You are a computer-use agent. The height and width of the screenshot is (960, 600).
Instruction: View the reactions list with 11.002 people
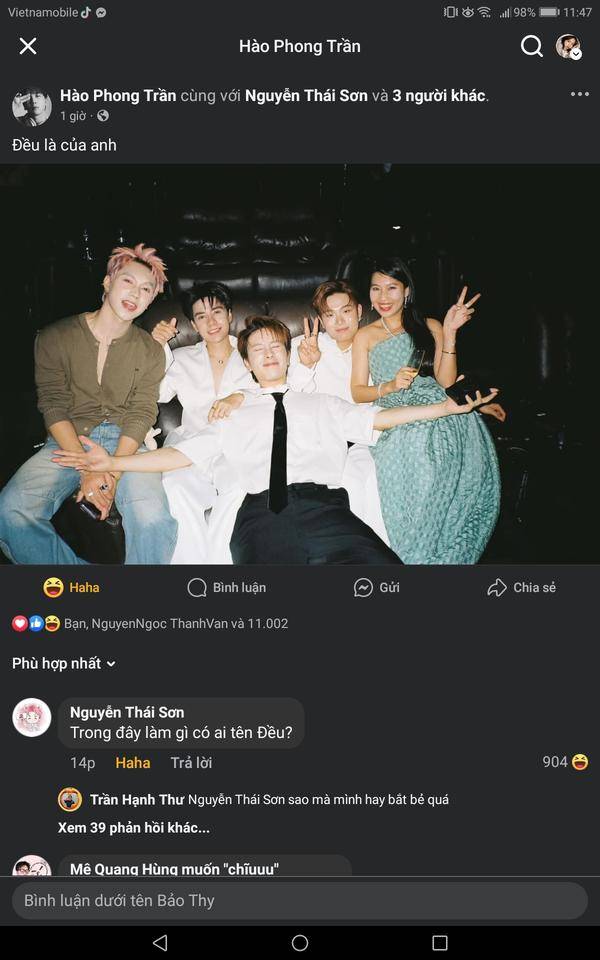click(x=150, y=623)
